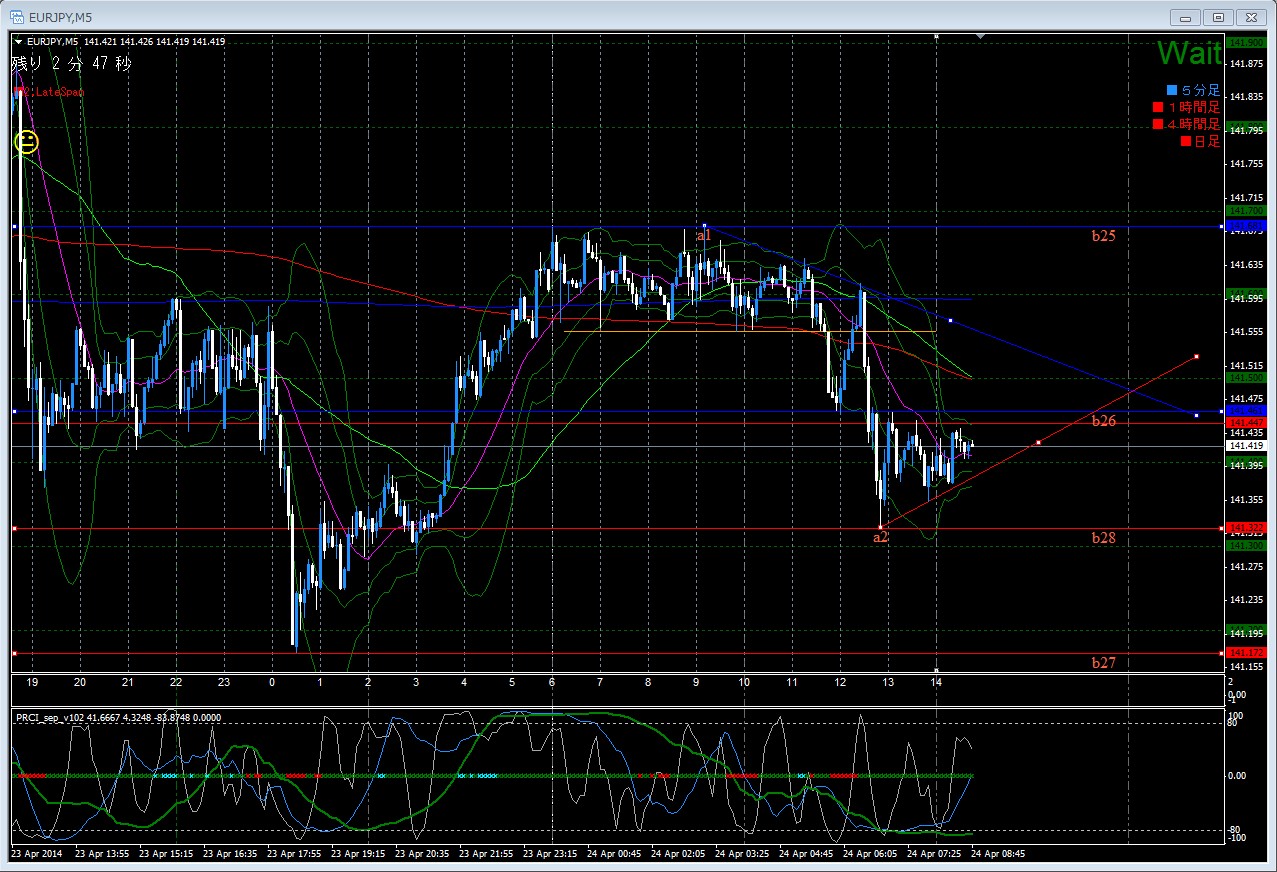The image size is (1277, 872).
Task: Click the blue 141.461 price tag on the axis
Action: (x=1246, y=411)
